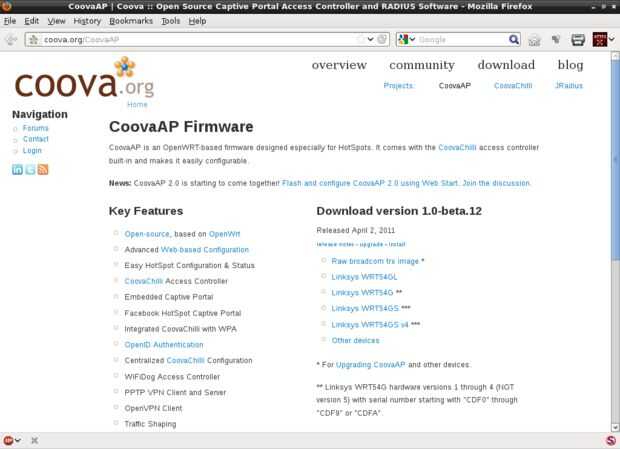620x449 pixels.
Task: Click the search magnifier button
Action: (514, 40)
